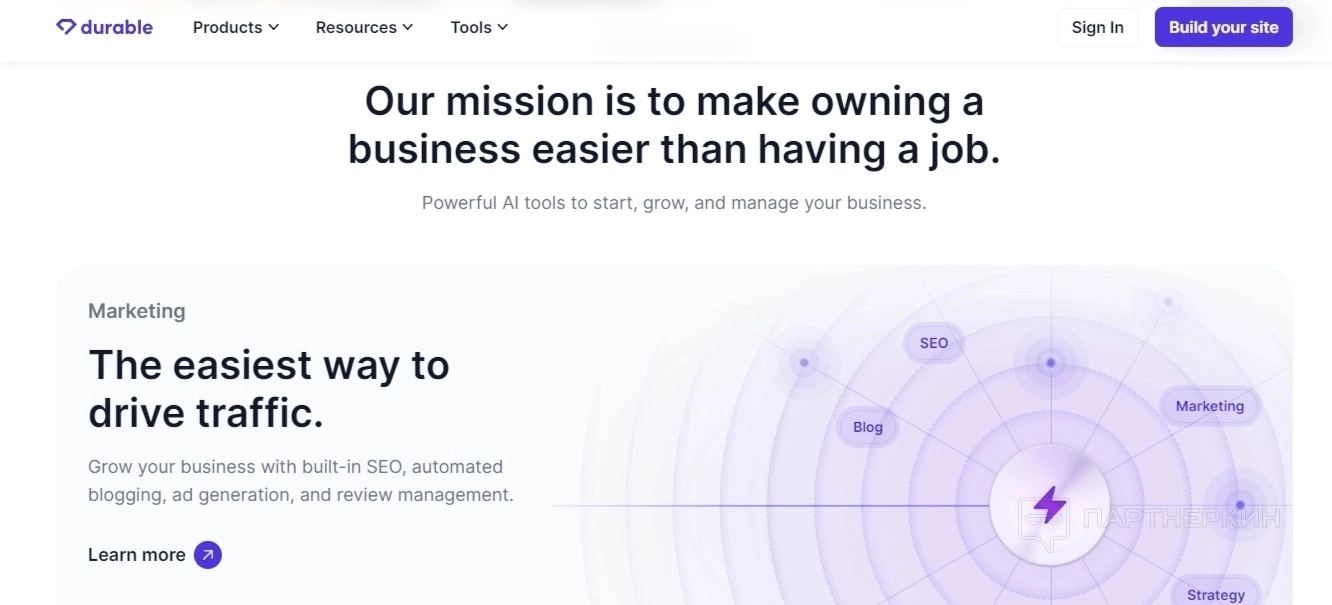Screen dimensions: 1332x605
Task: Expand the Products chevron arrow
Action: [x=274, y=28]
